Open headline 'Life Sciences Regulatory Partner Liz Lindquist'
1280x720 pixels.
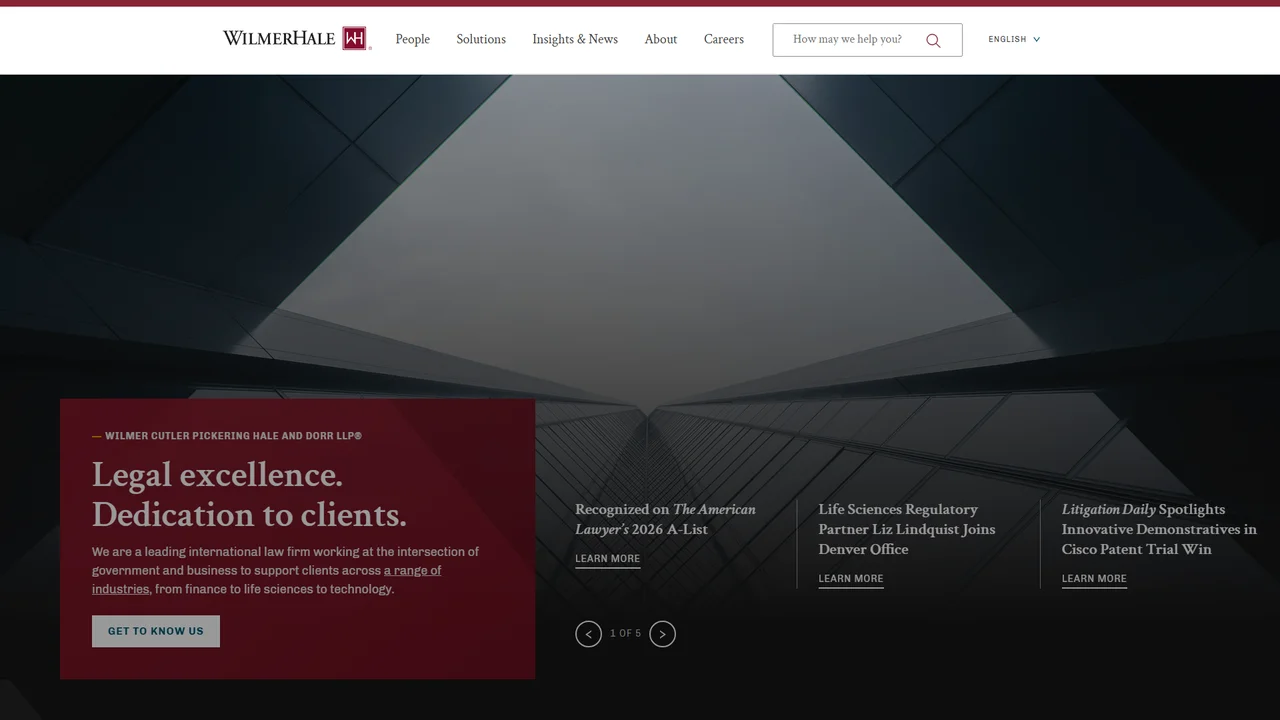907,529
